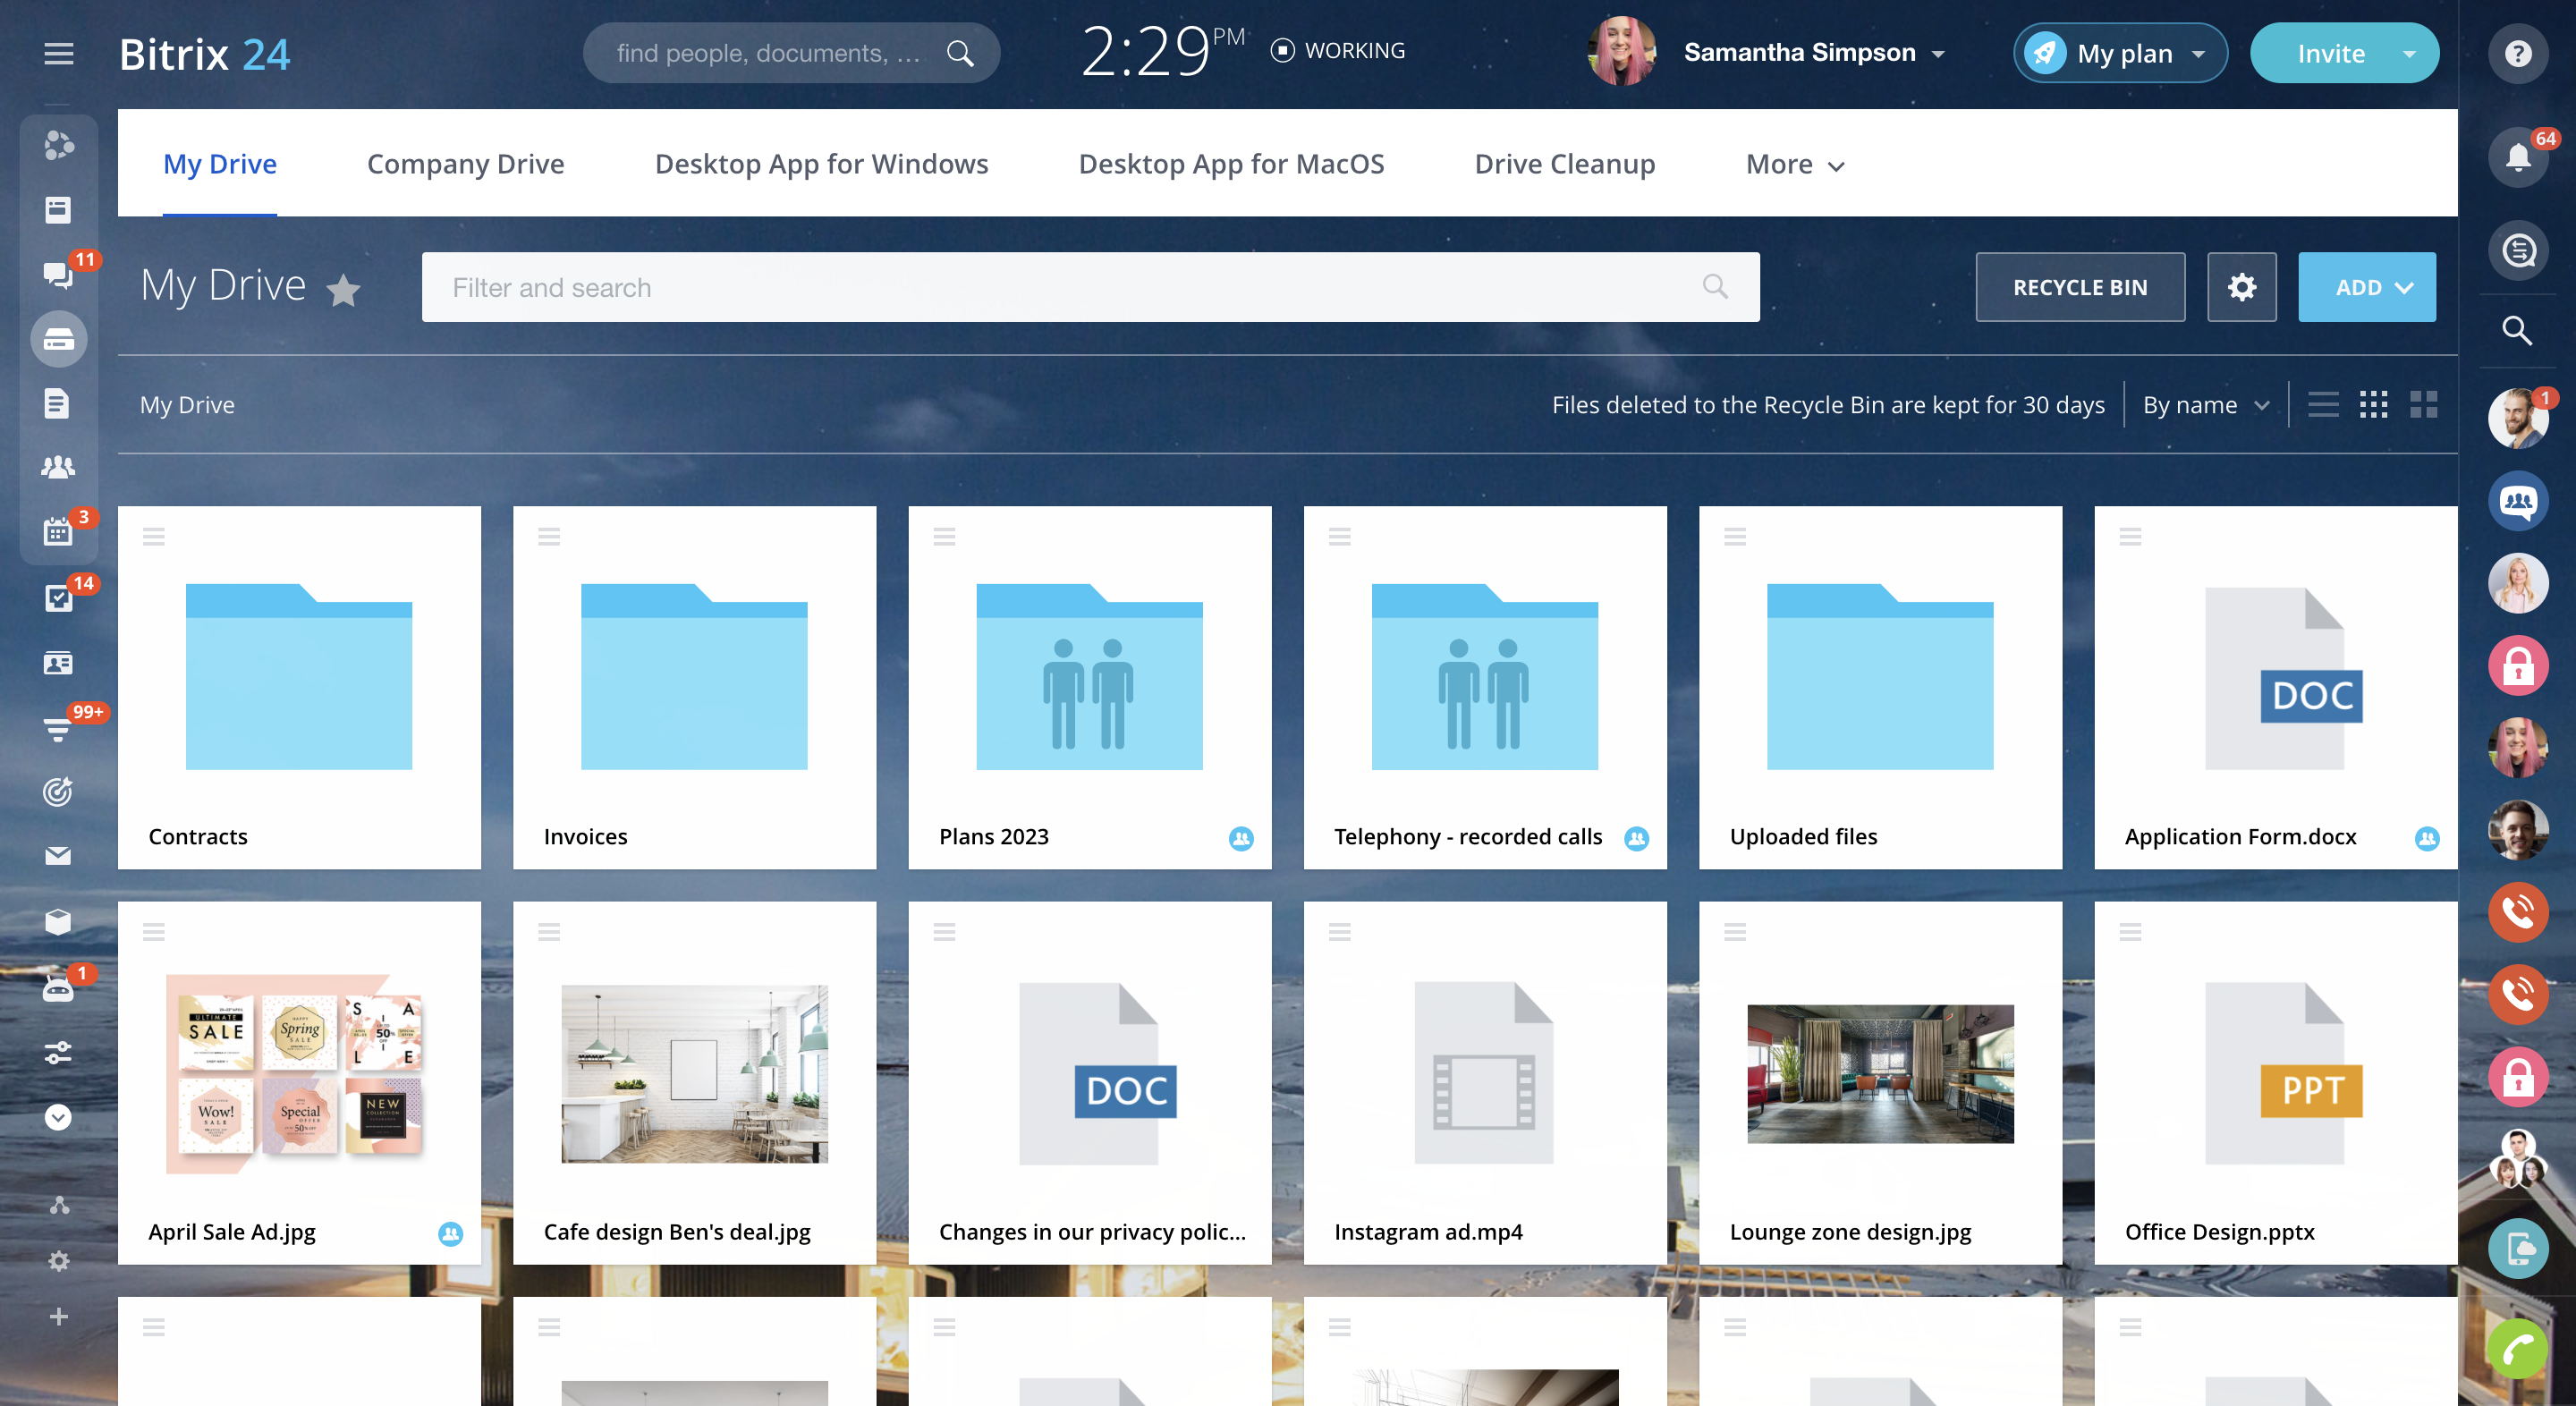Expand the By name sort dropdown
Screen dimensions: 2576x1406
click(2205, 405)
